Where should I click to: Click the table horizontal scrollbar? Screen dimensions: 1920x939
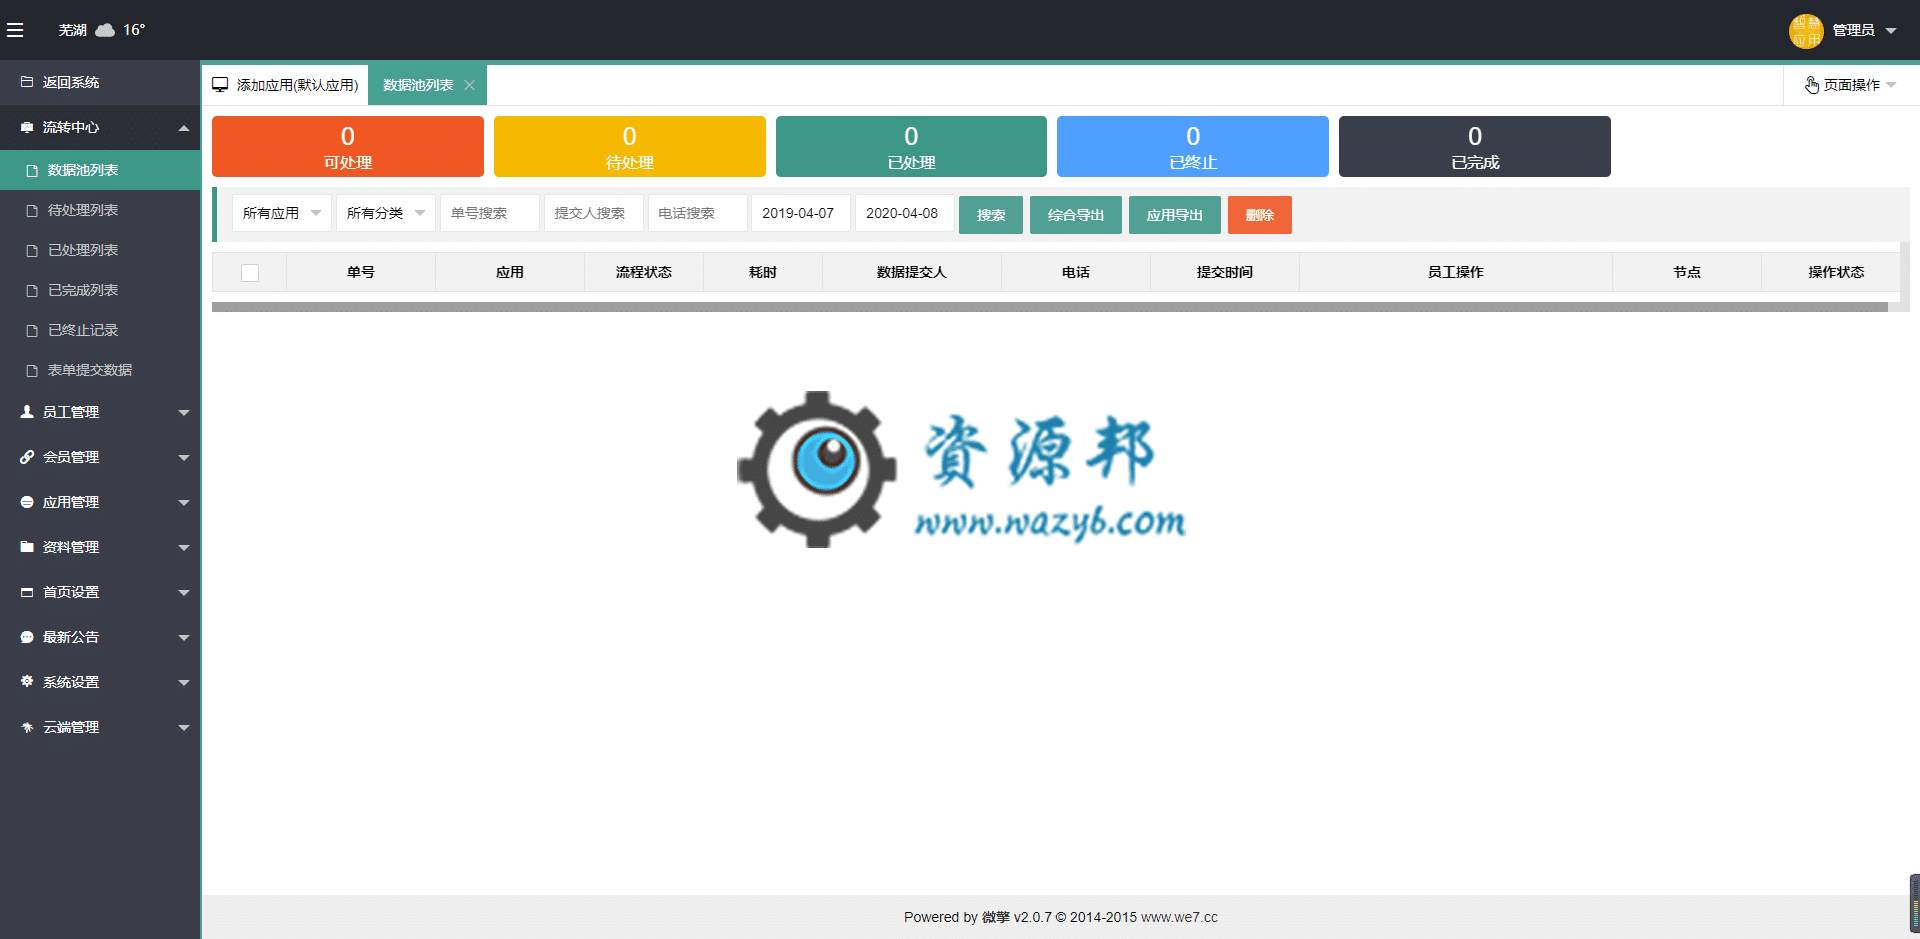(x=1050, y=307)
